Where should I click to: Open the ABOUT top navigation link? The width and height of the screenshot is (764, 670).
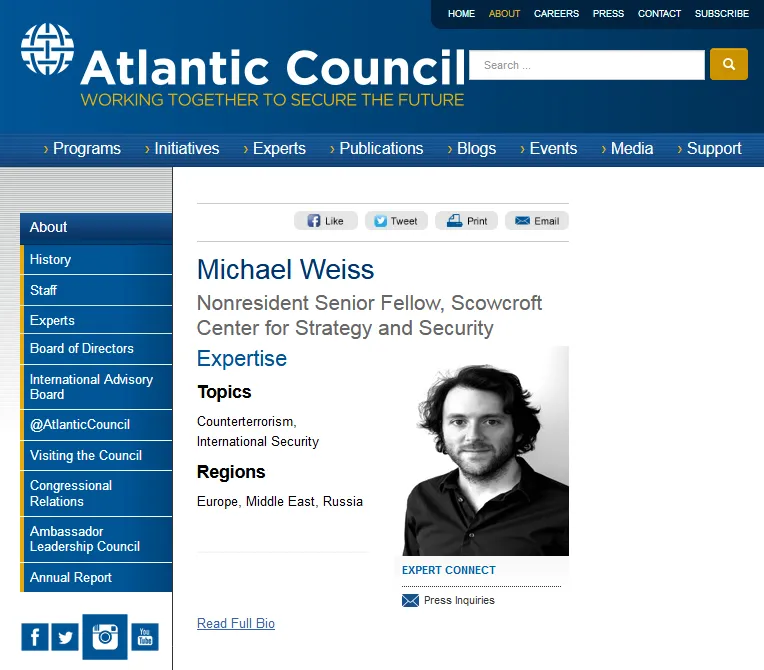[504, 14]
